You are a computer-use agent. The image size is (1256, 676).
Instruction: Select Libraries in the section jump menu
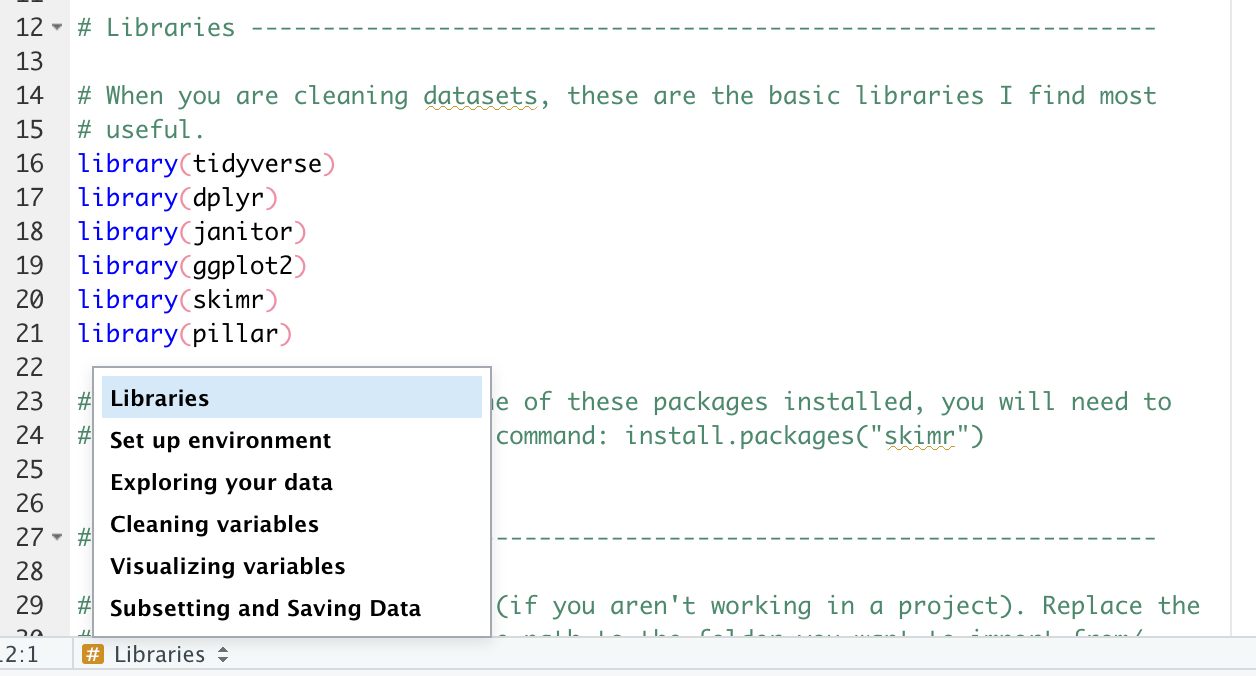pyautogui.click(x=160, y=398)
